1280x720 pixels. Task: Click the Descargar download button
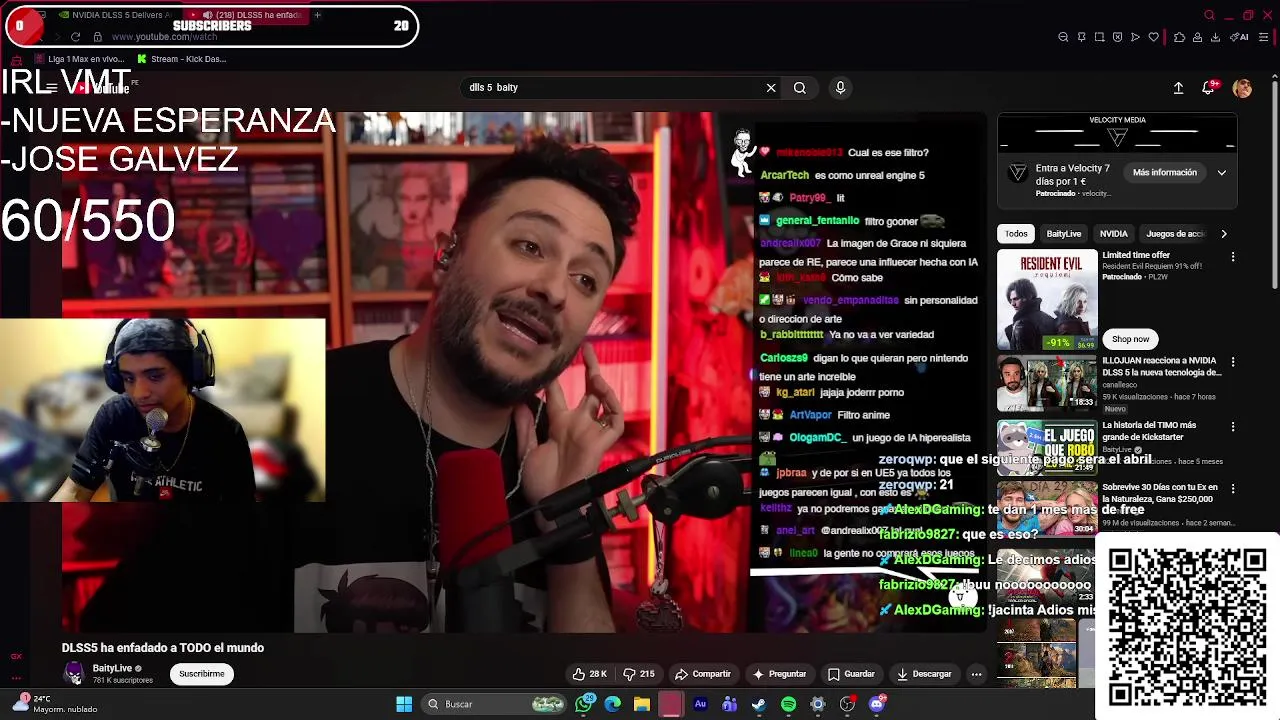(x=924, y=674)
